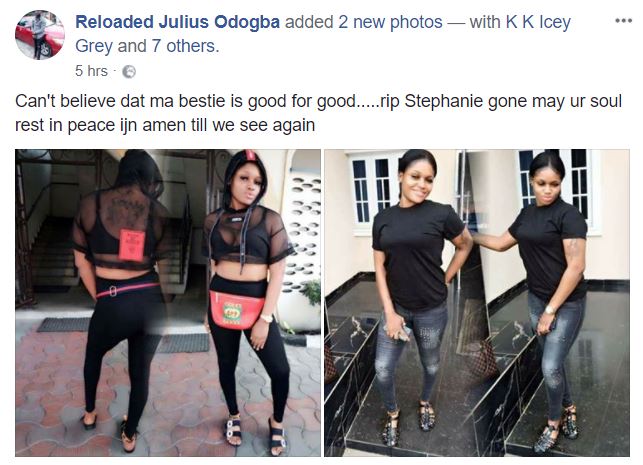
Task: Click the white window in right photo
Action: 371,191
